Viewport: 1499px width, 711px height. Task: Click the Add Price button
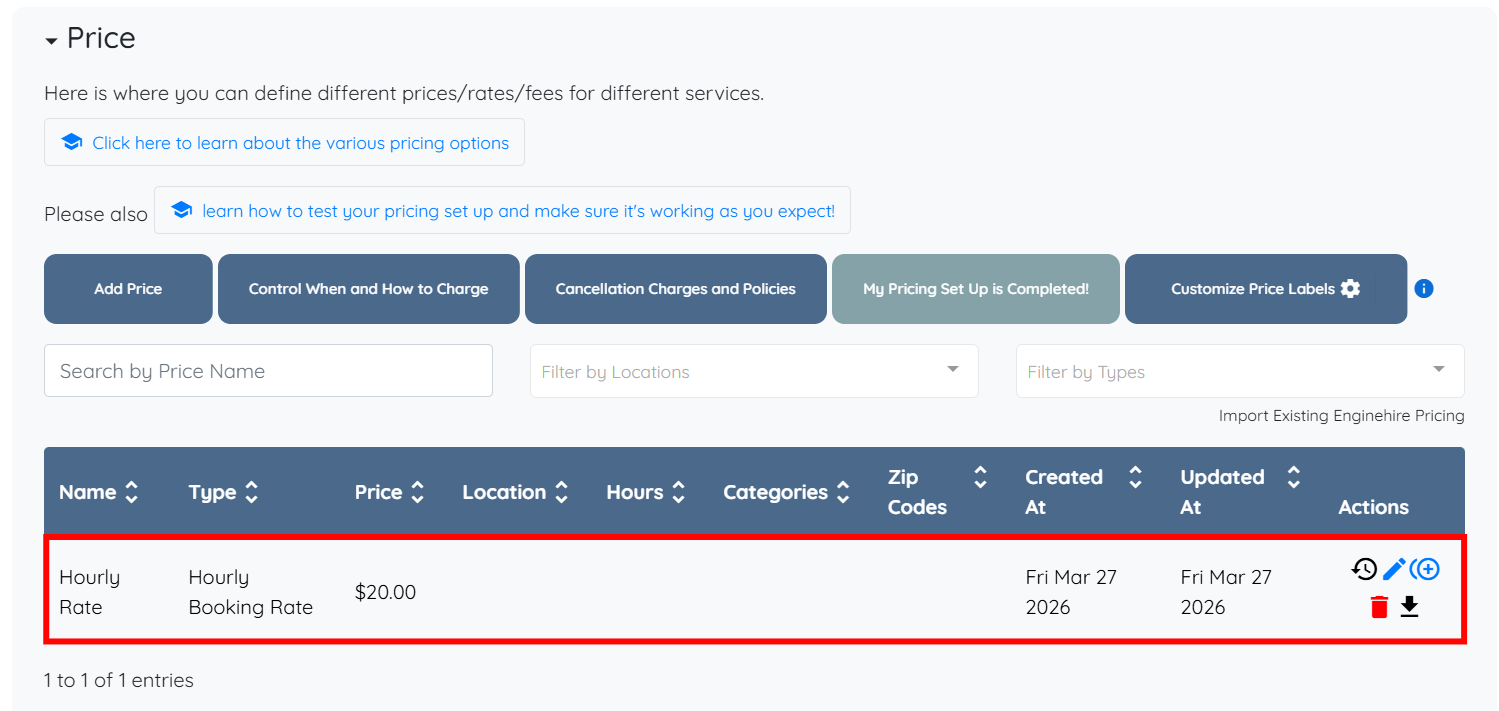tap(128, 289)
